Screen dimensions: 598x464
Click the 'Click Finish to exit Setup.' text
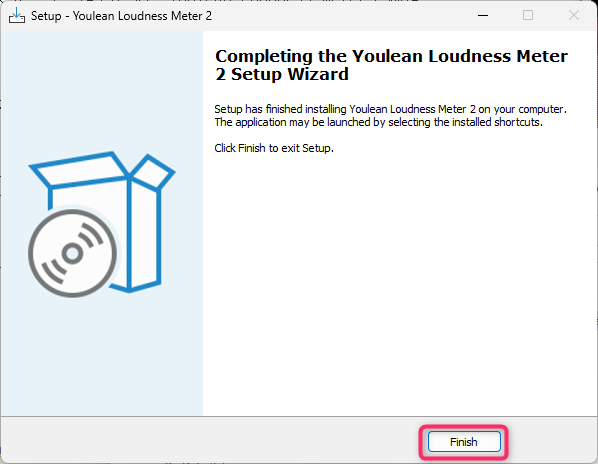click(274, 148)
